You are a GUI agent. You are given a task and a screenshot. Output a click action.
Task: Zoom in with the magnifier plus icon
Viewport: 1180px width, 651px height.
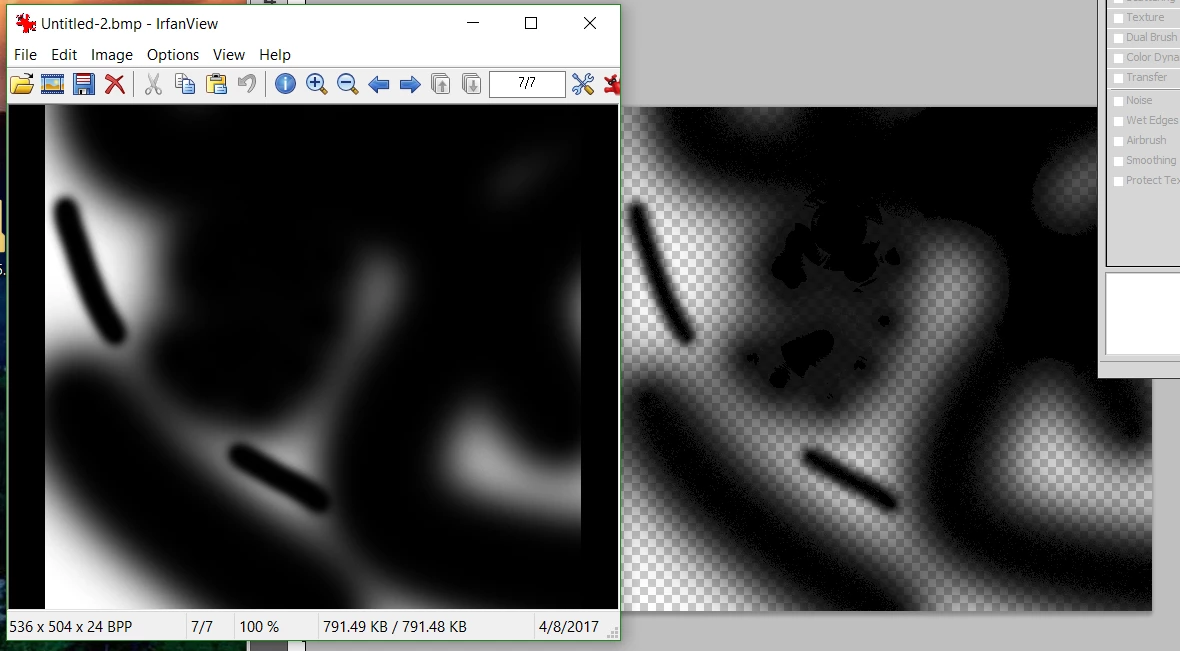(317, 84)
